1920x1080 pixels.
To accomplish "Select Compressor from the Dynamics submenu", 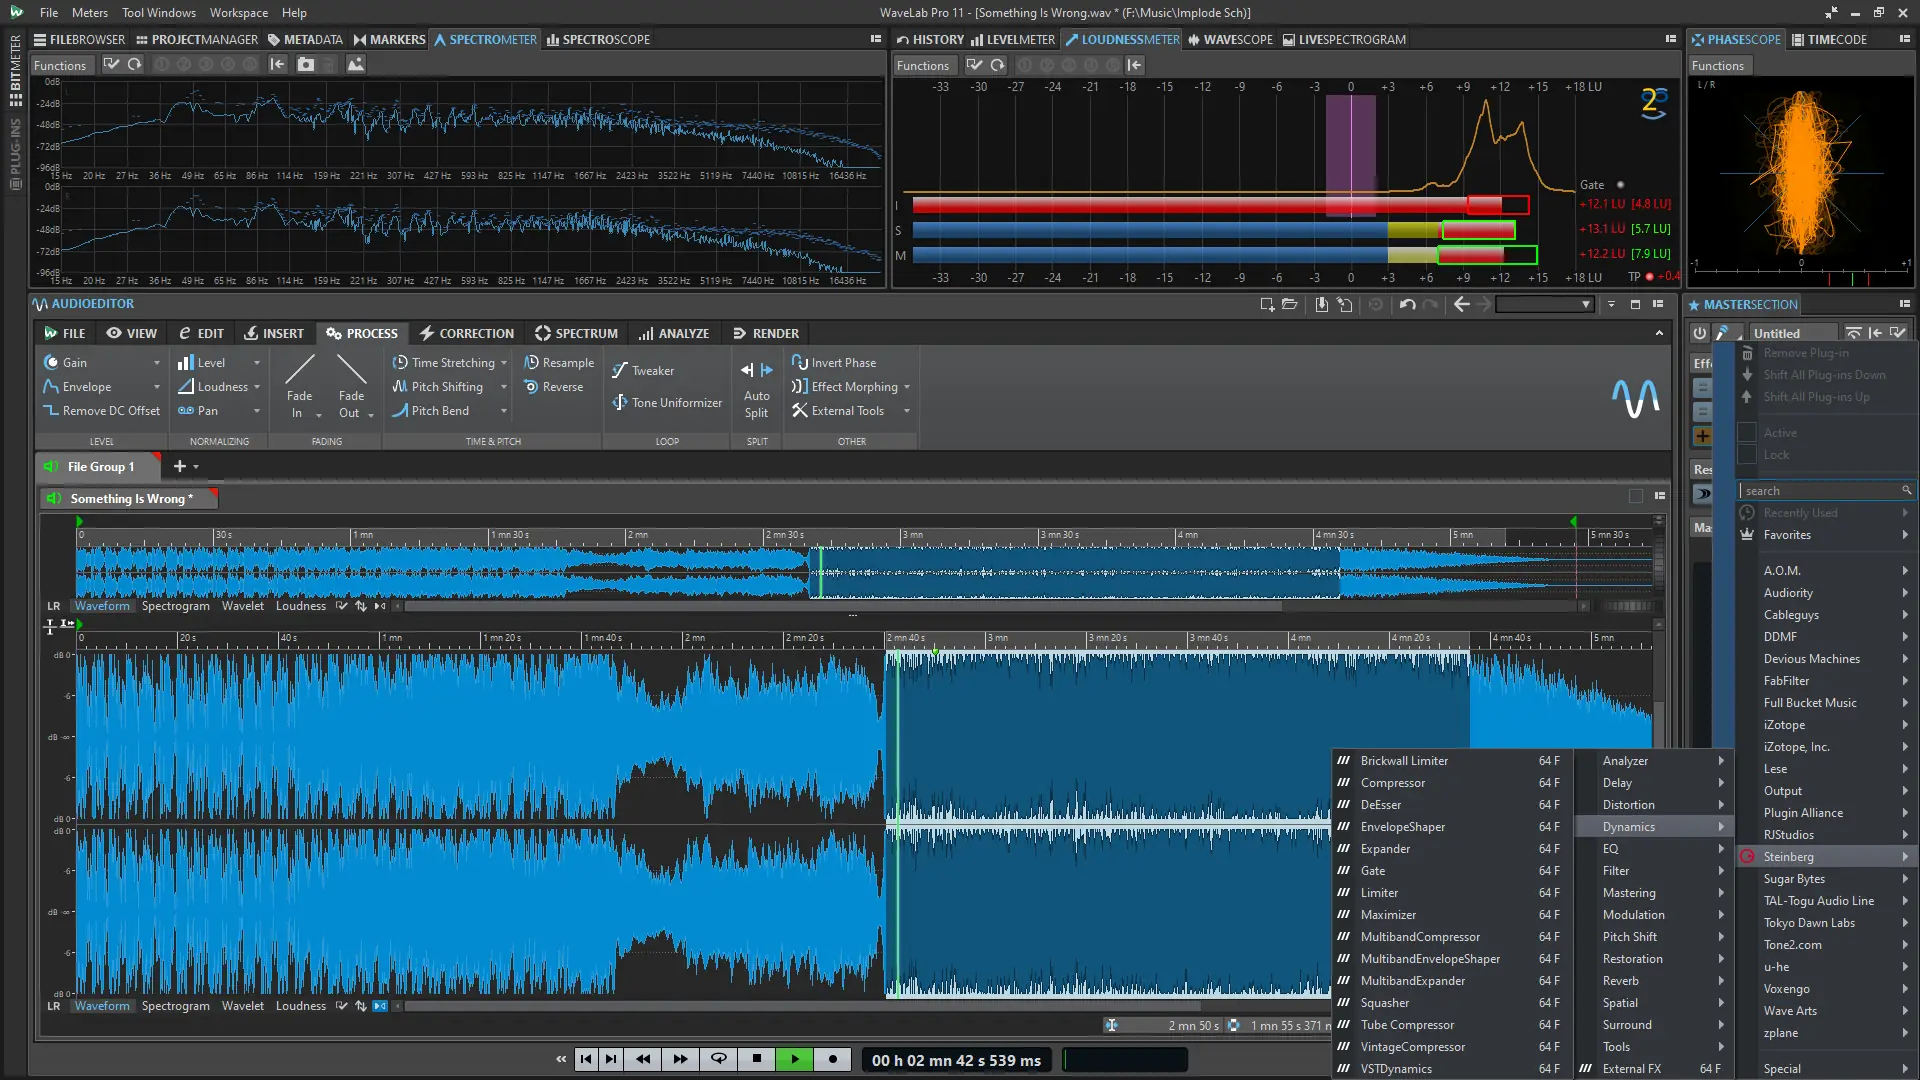I will (x=1392, y=783).
